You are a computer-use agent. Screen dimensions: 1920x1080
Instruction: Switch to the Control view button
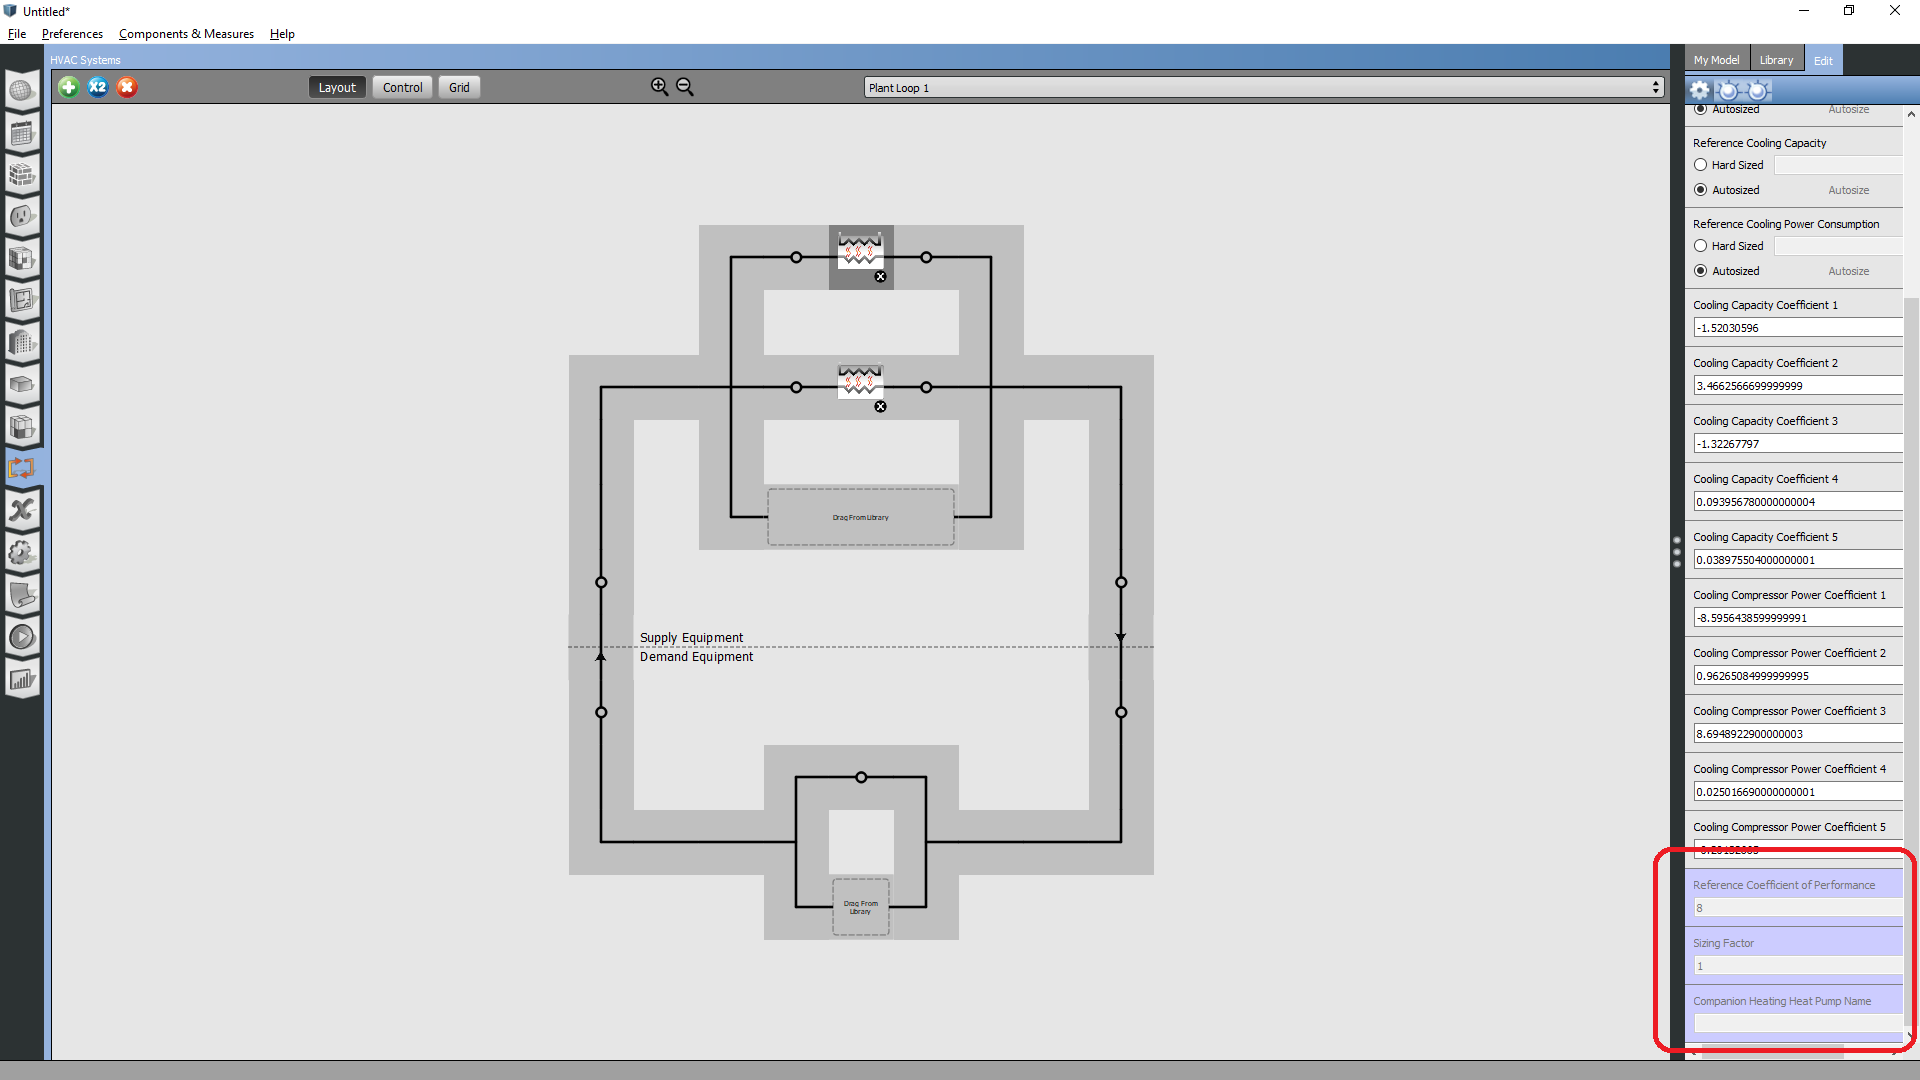point(401,87)
